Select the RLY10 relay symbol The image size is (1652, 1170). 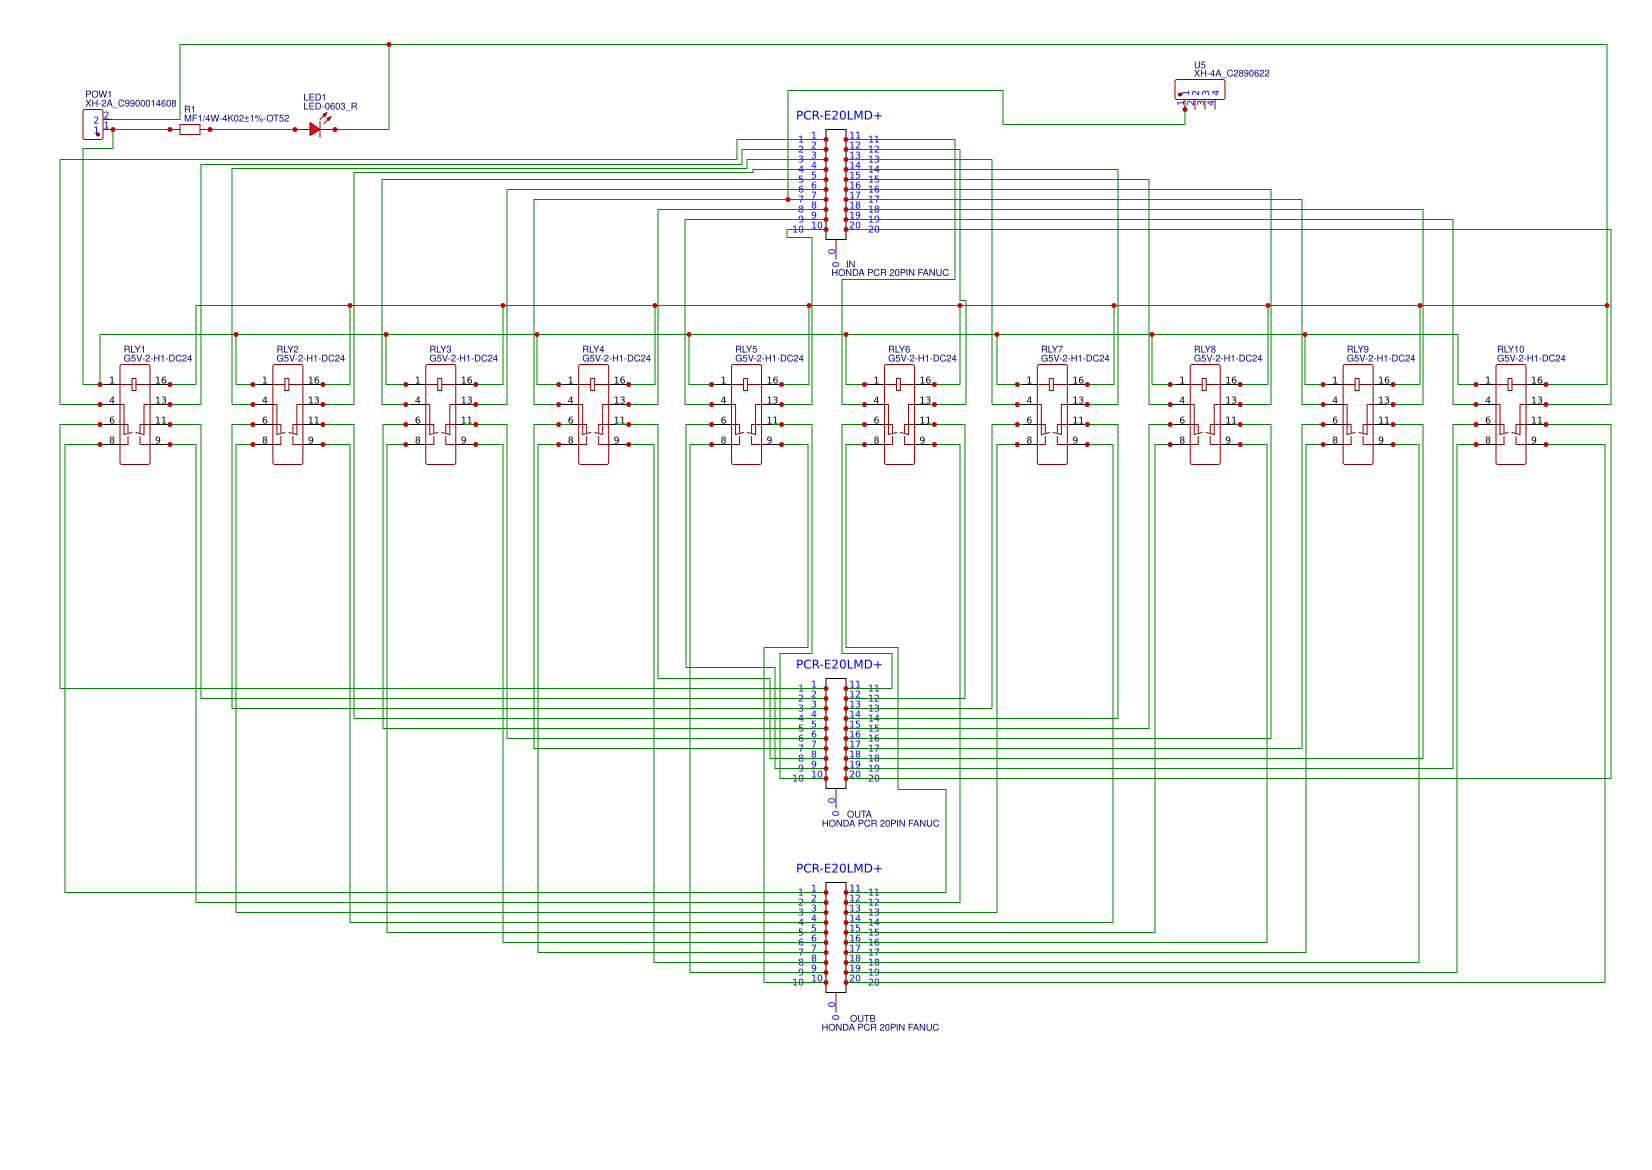(1511, 414)
